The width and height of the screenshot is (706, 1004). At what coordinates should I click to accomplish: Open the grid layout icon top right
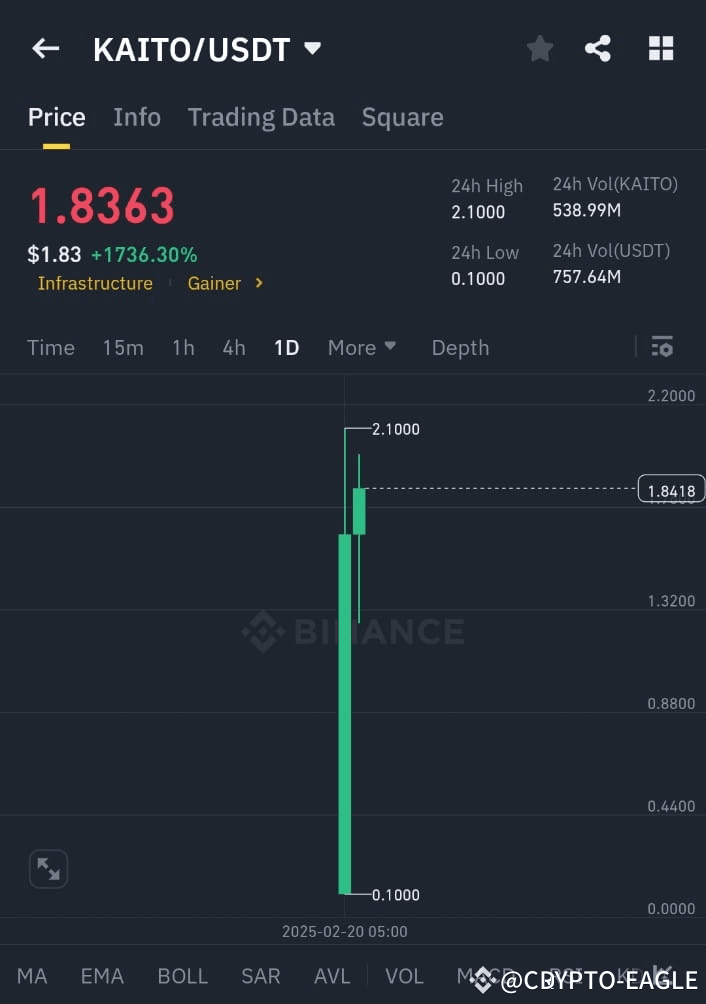coord(661,48)
